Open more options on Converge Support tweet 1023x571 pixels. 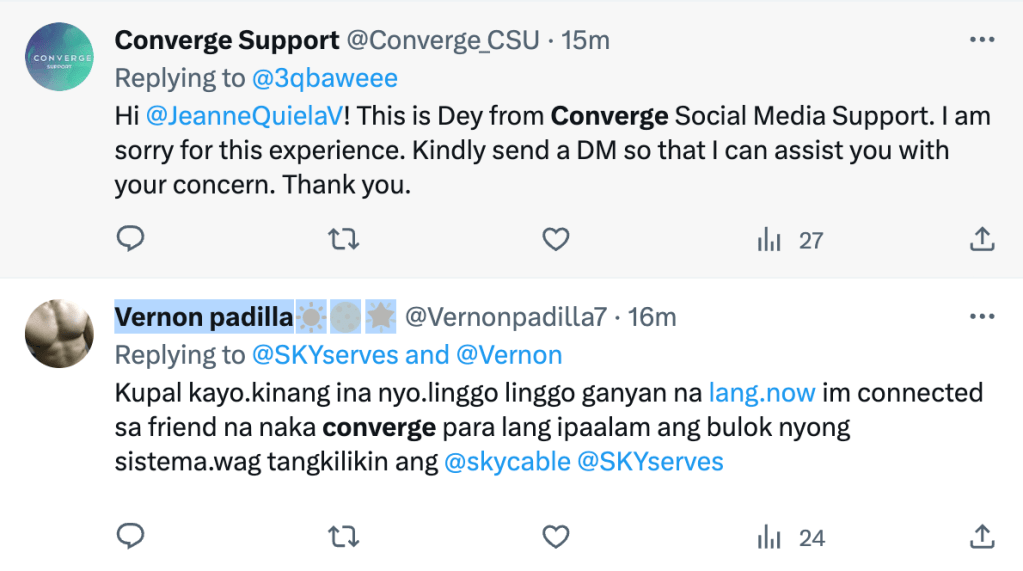982,40
